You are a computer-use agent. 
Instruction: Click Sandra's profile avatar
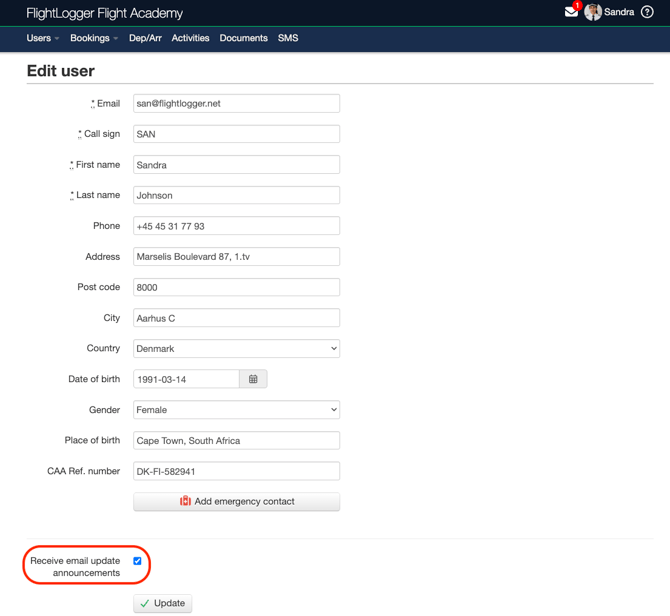coord(593,12)
